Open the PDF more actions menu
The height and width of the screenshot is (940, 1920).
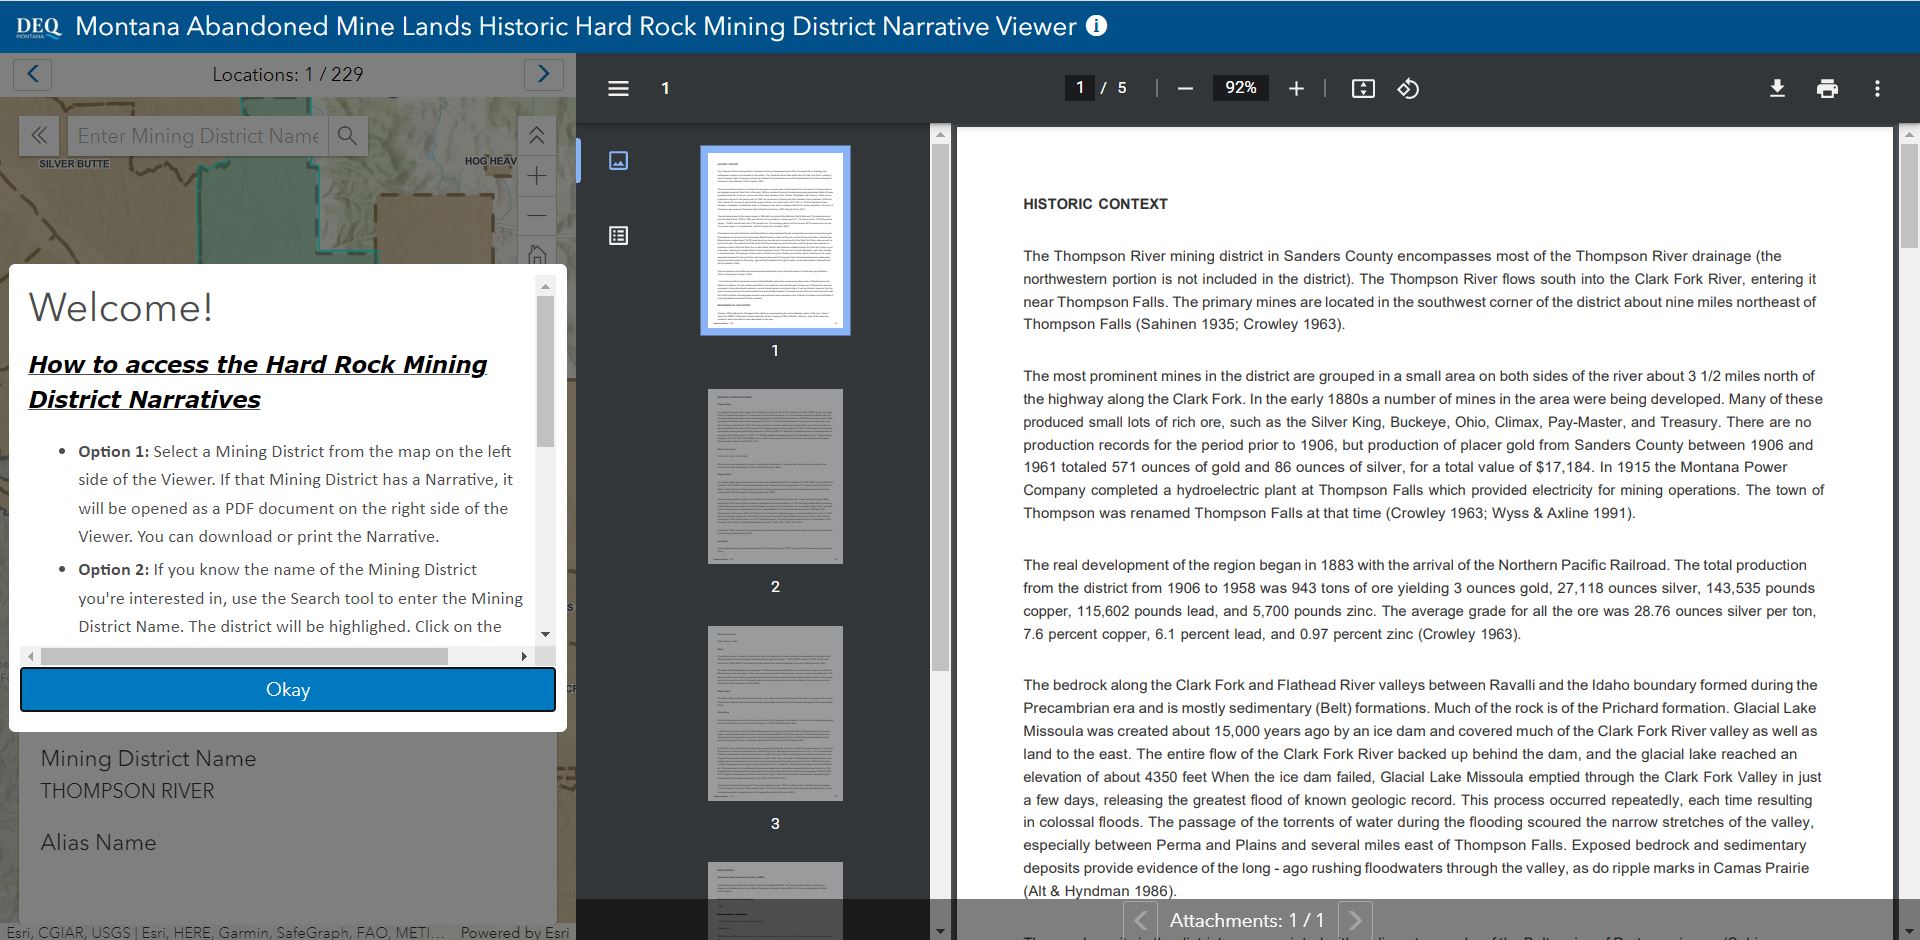(x=1877, y=88)
